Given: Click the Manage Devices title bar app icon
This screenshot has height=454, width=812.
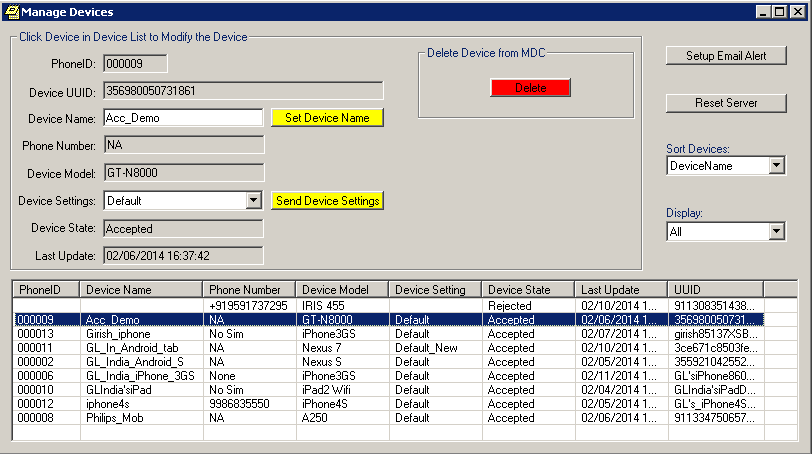Looking at the screenshot, I should pos(12,11).
